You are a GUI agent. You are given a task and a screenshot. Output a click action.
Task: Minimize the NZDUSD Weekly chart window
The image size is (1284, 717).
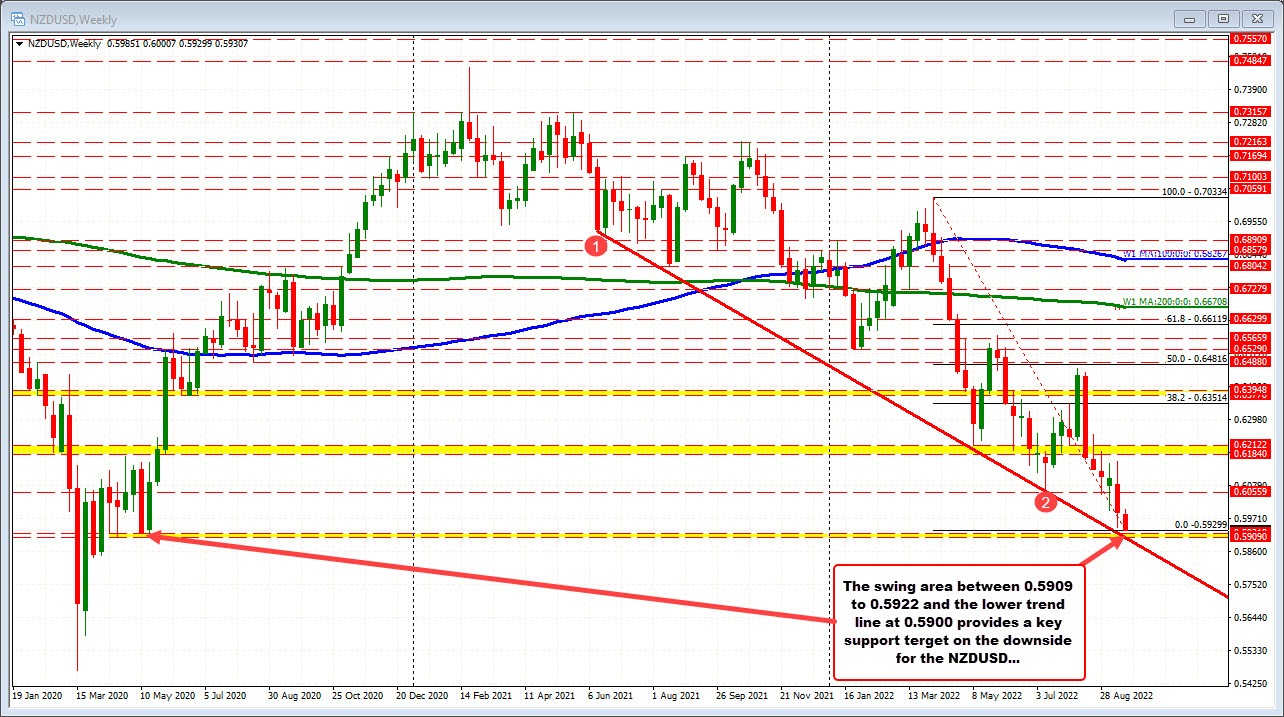(x=1190, y=18)
